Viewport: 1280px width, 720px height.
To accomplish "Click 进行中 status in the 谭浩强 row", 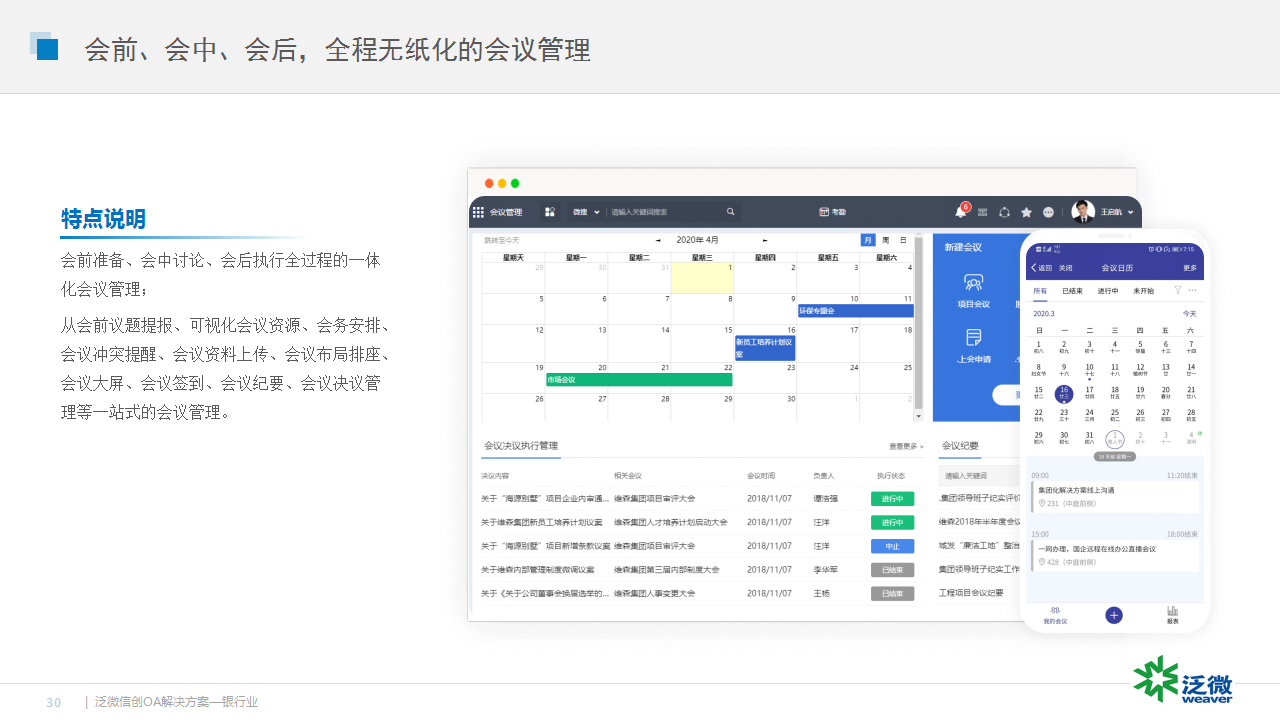I will point(892,498).
